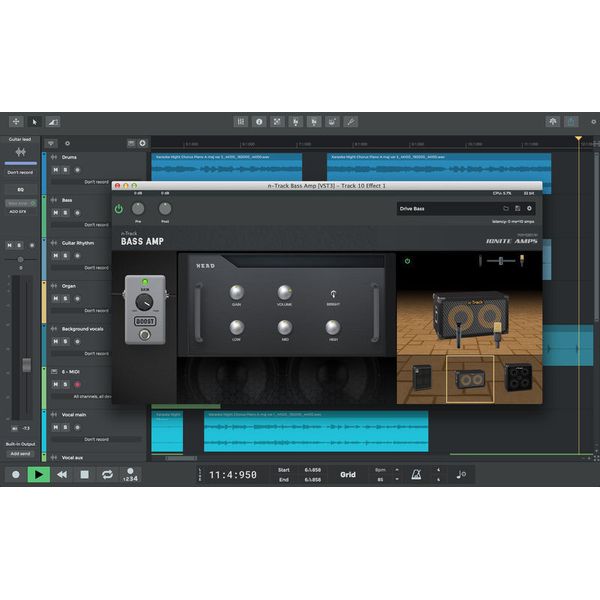Click the microphone/wrench tool icon
The height and width of the screenshot is (600, 600).
click(351, 122)
